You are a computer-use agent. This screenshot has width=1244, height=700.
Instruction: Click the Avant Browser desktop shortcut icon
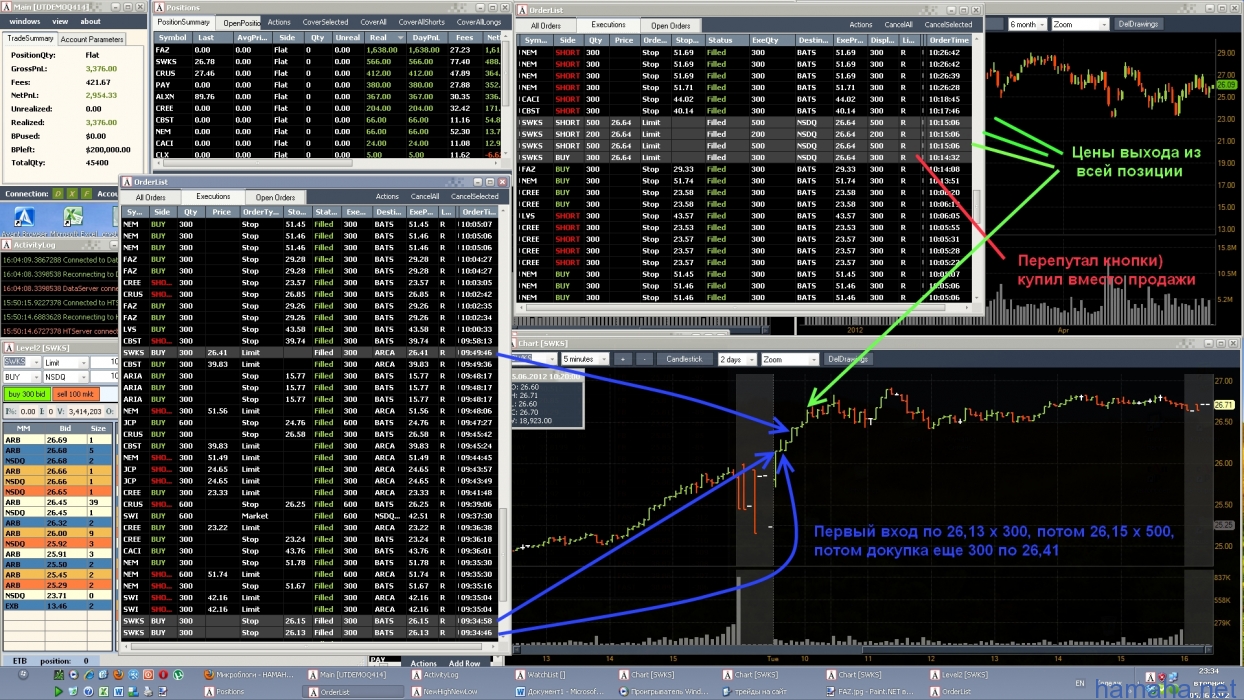(24, 218)
